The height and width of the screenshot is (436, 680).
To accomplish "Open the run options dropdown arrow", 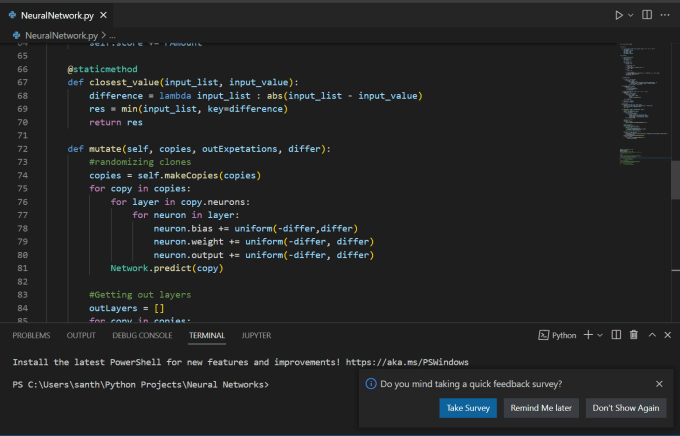I will point(631,15).
